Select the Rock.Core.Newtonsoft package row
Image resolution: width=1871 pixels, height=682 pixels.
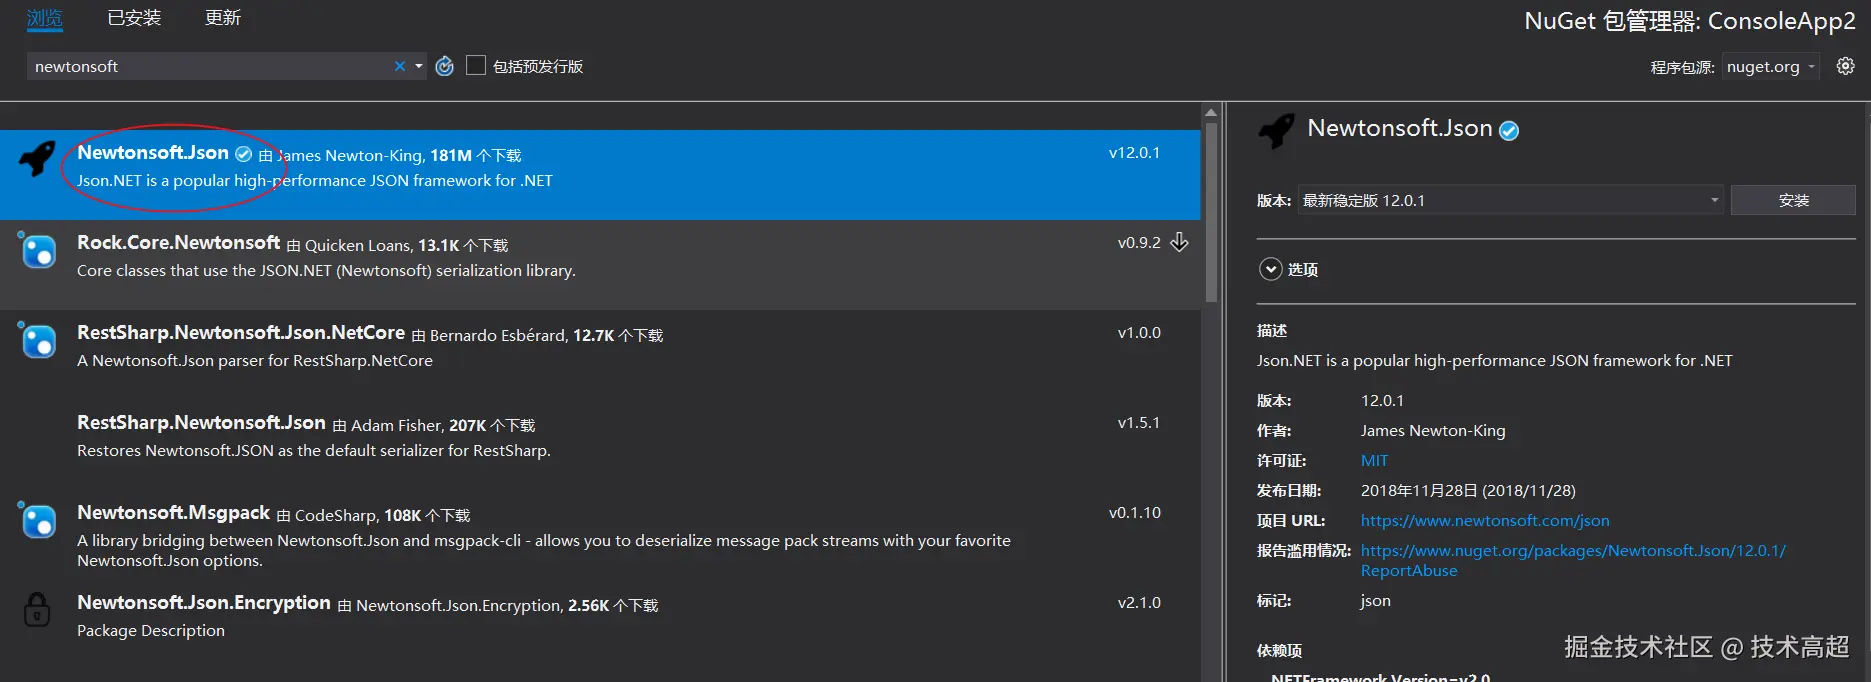click(x=600, y=265)
